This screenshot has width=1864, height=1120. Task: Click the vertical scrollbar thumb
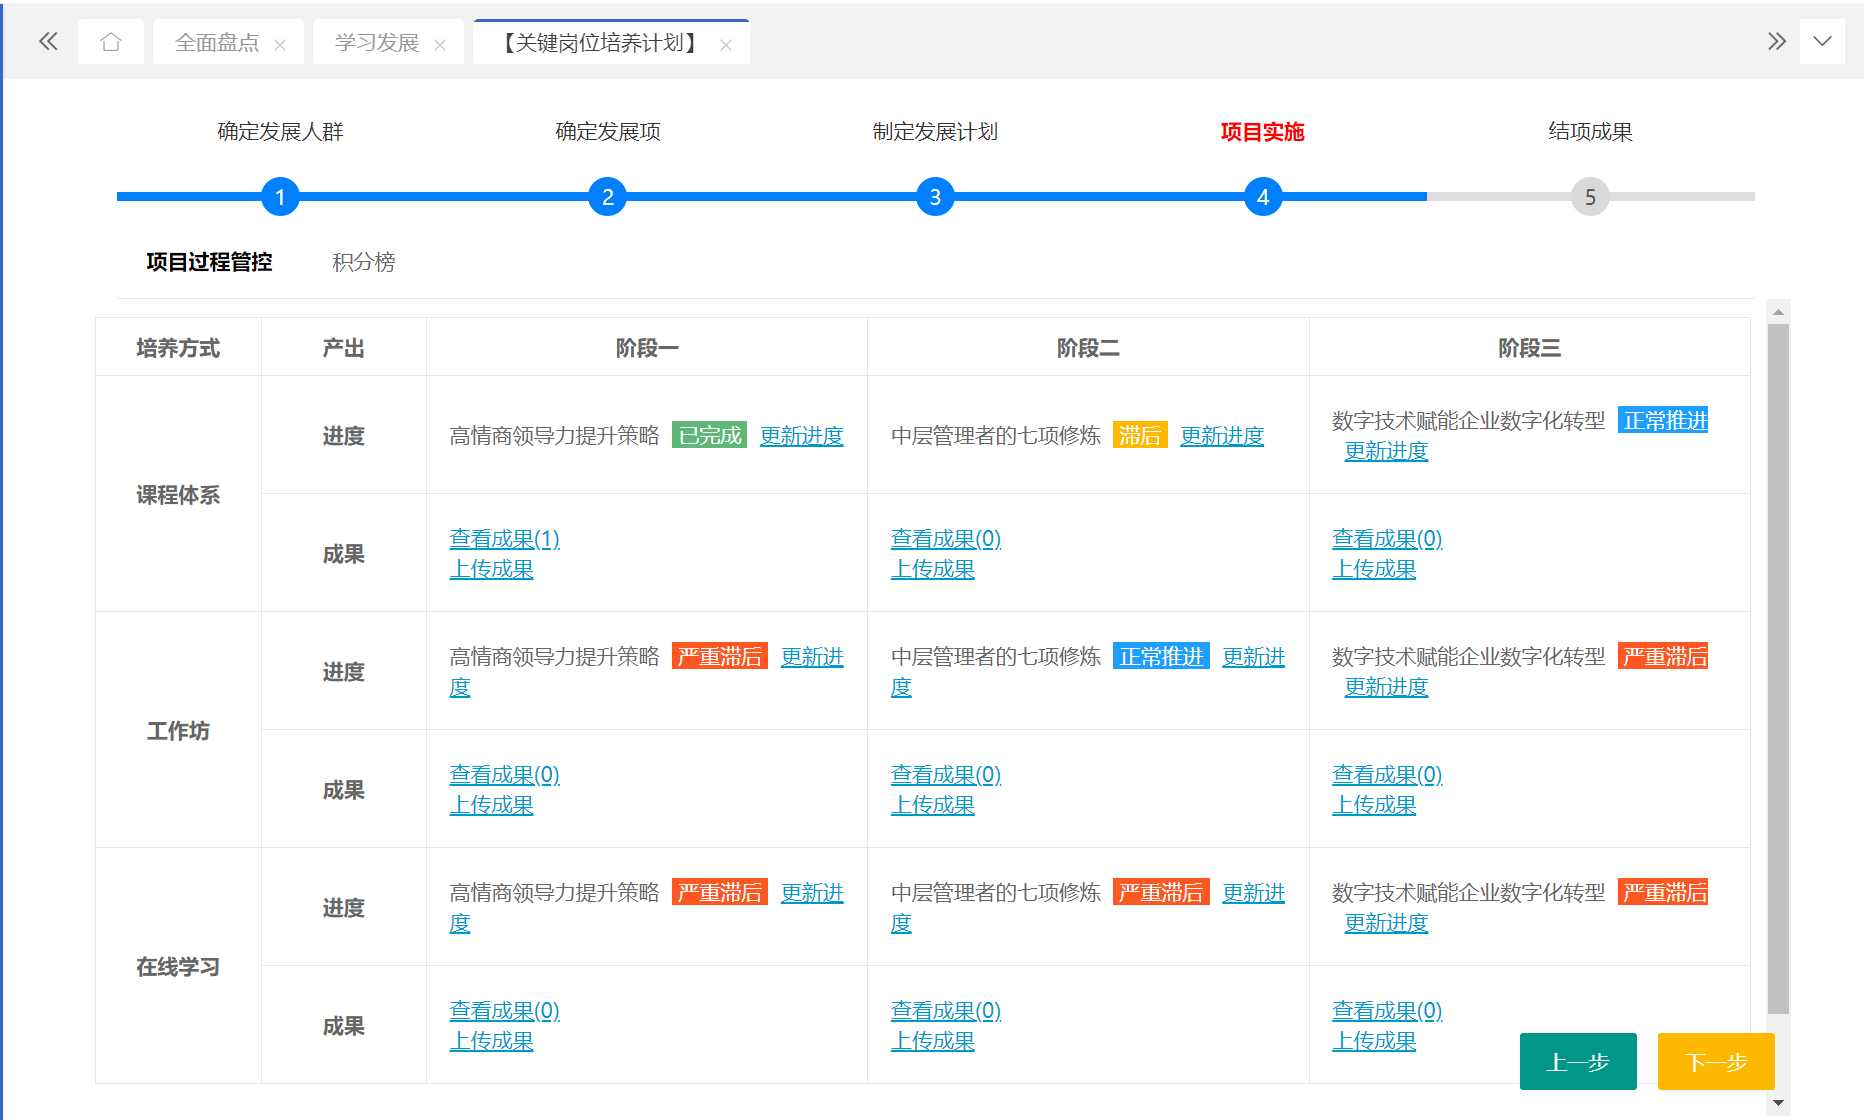point(1778,670)
